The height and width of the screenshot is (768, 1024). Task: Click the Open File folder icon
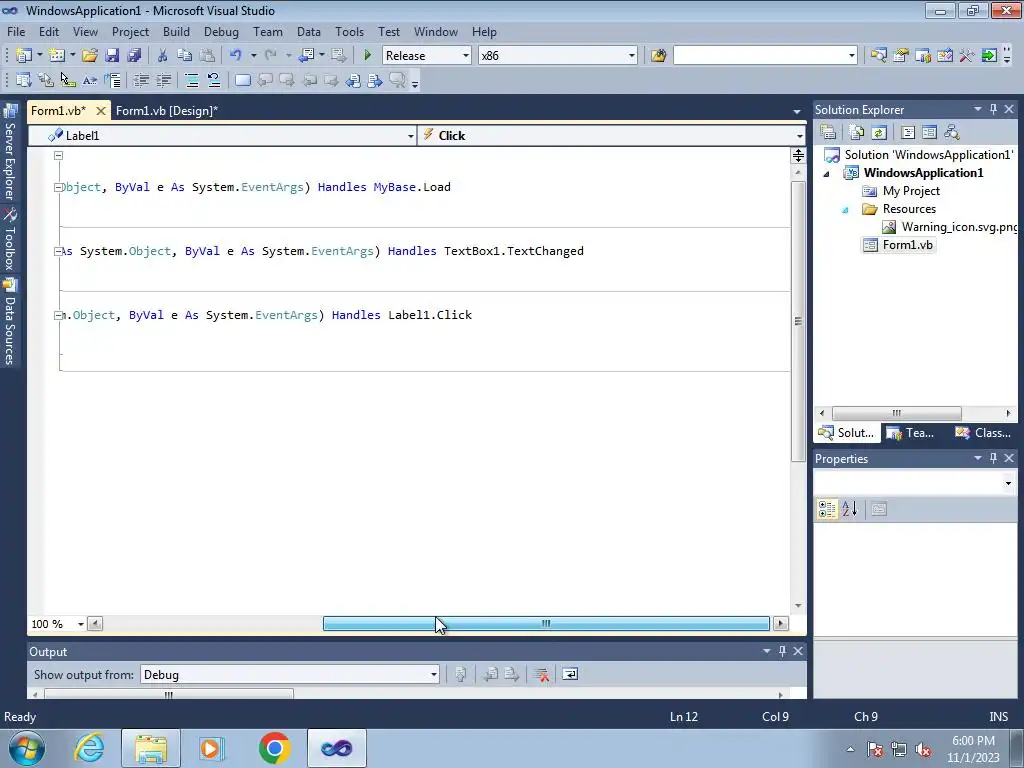pos(90,56)
